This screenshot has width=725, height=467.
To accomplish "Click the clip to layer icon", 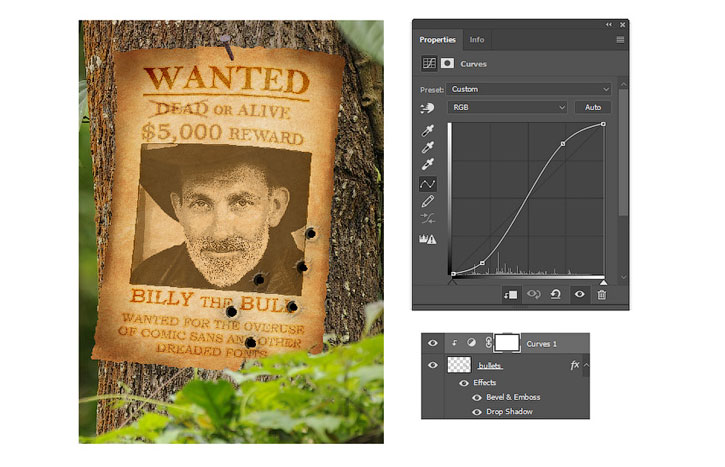I will coord(510,295).
